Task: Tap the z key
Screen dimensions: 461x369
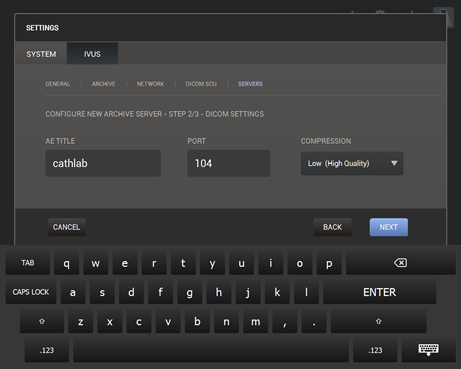Action: point(80,321)
